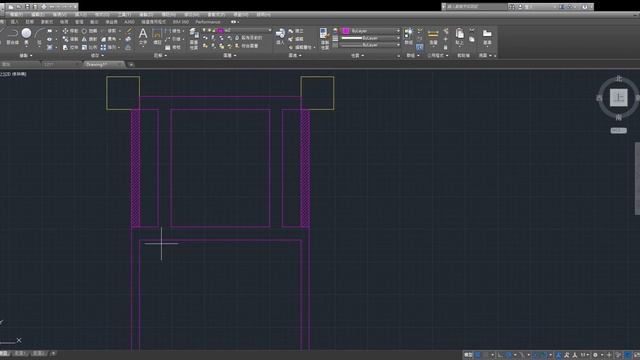The width and height of the screenshot is (640, 360).
Task: Expand the Draw panel title flyout
Action: coord(26,56)
